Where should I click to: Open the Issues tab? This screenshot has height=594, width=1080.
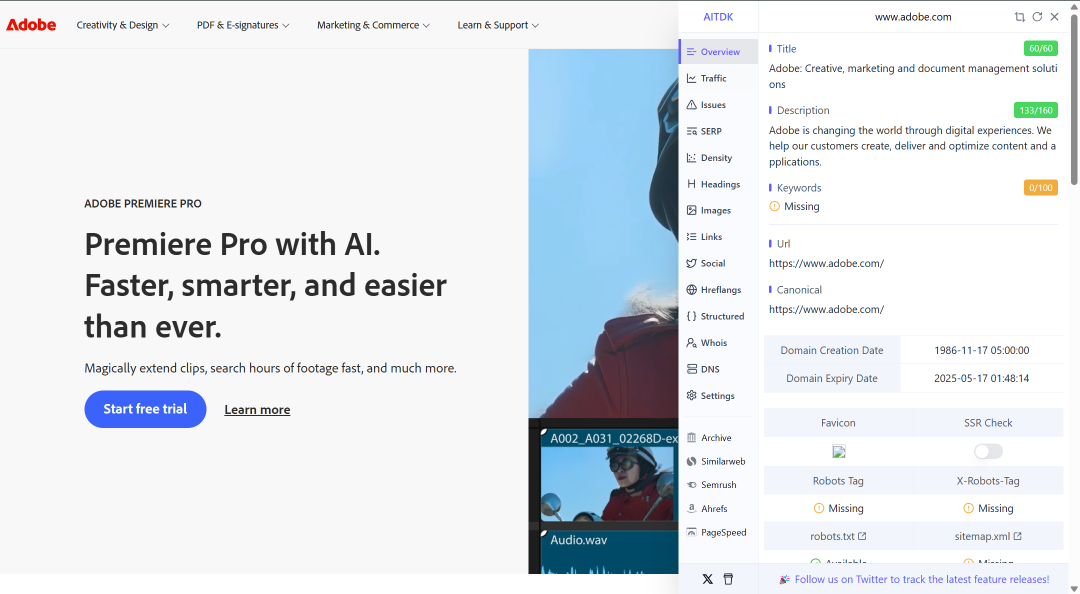tap(718, 105)
